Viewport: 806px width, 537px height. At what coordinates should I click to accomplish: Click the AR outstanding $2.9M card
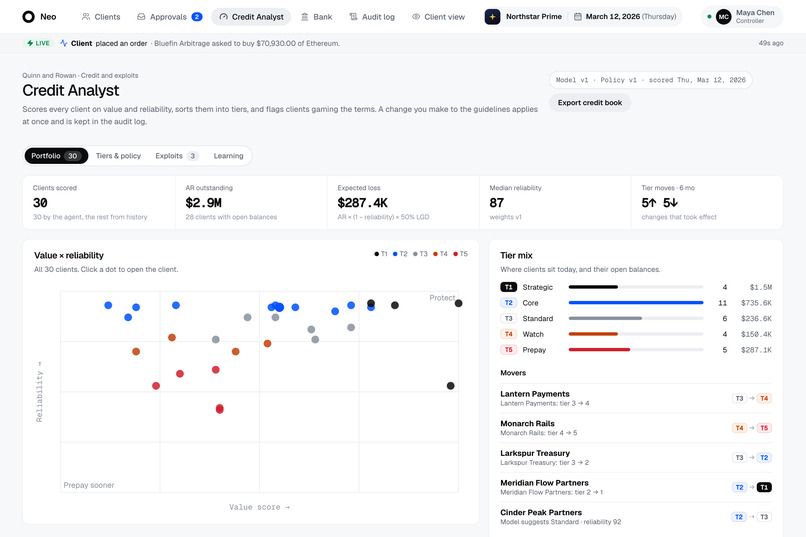click(251, 202)
